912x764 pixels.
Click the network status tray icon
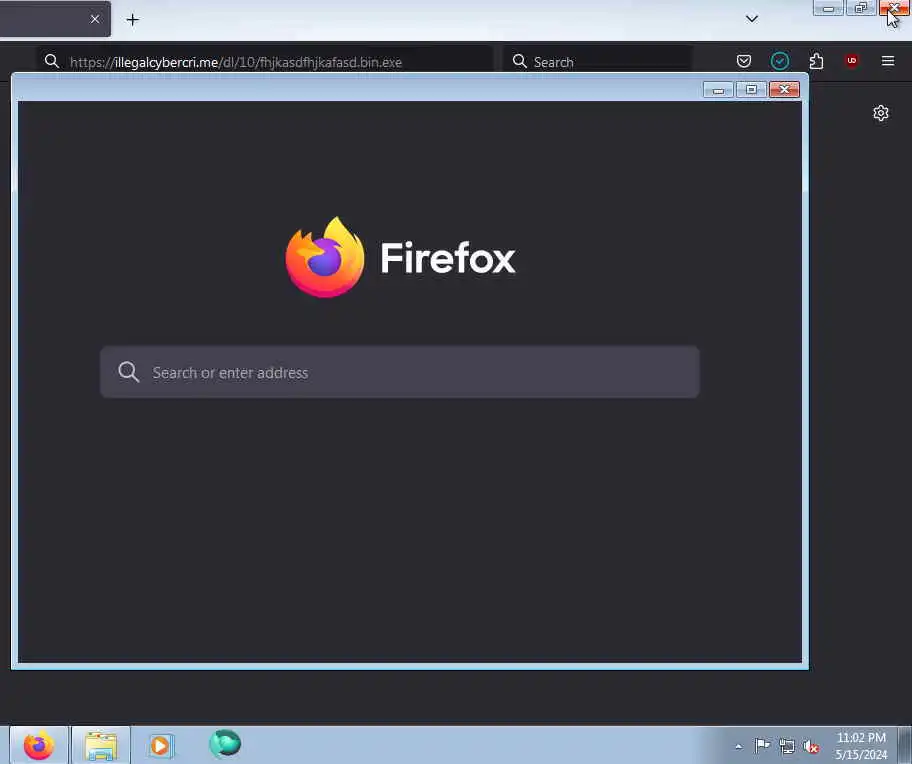click(x=786, y=746)
